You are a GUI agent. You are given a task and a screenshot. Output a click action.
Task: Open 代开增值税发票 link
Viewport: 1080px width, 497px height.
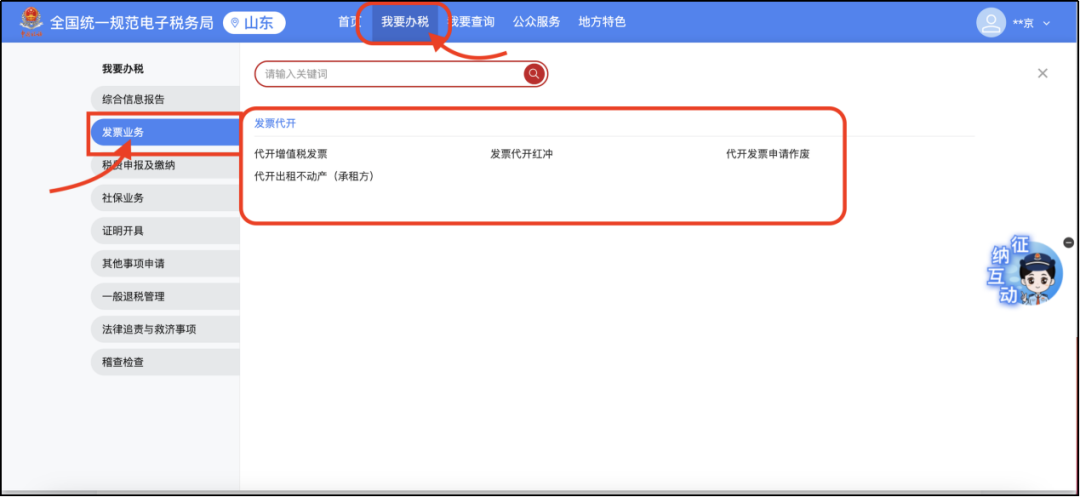coord(291,154)
